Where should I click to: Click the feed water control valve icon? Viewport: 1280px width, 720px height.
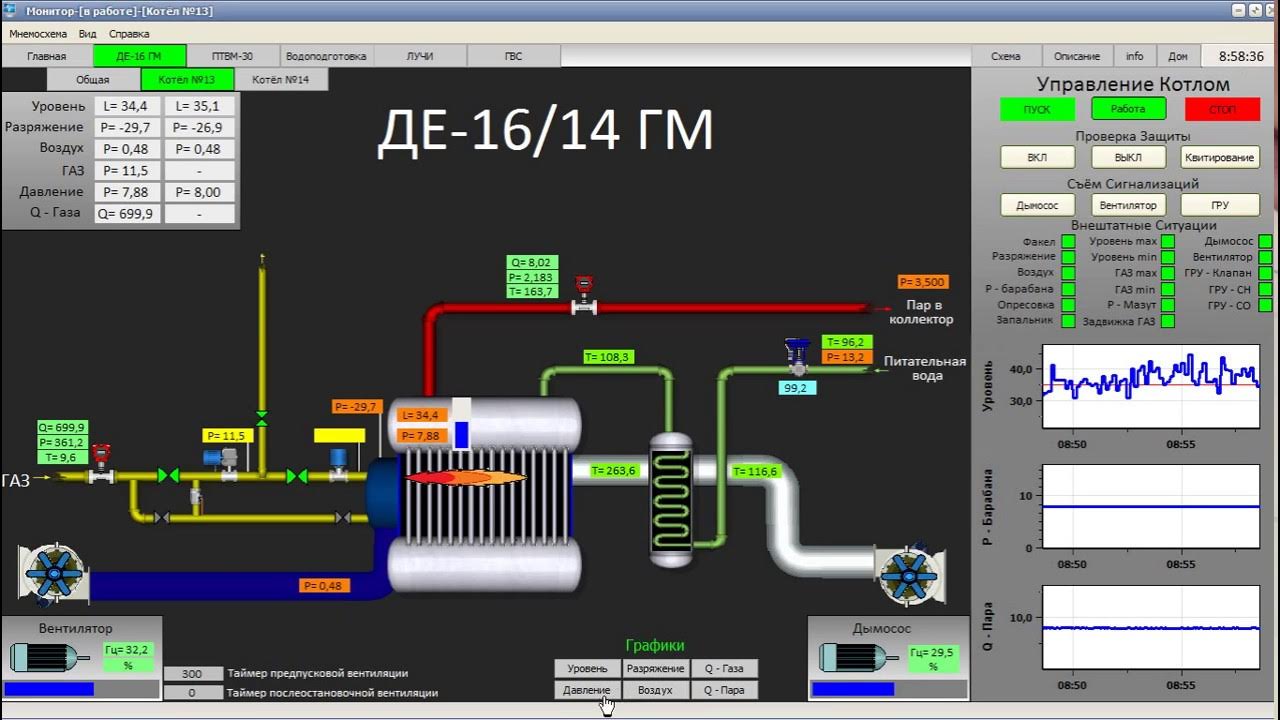click(x=797, y=356)
